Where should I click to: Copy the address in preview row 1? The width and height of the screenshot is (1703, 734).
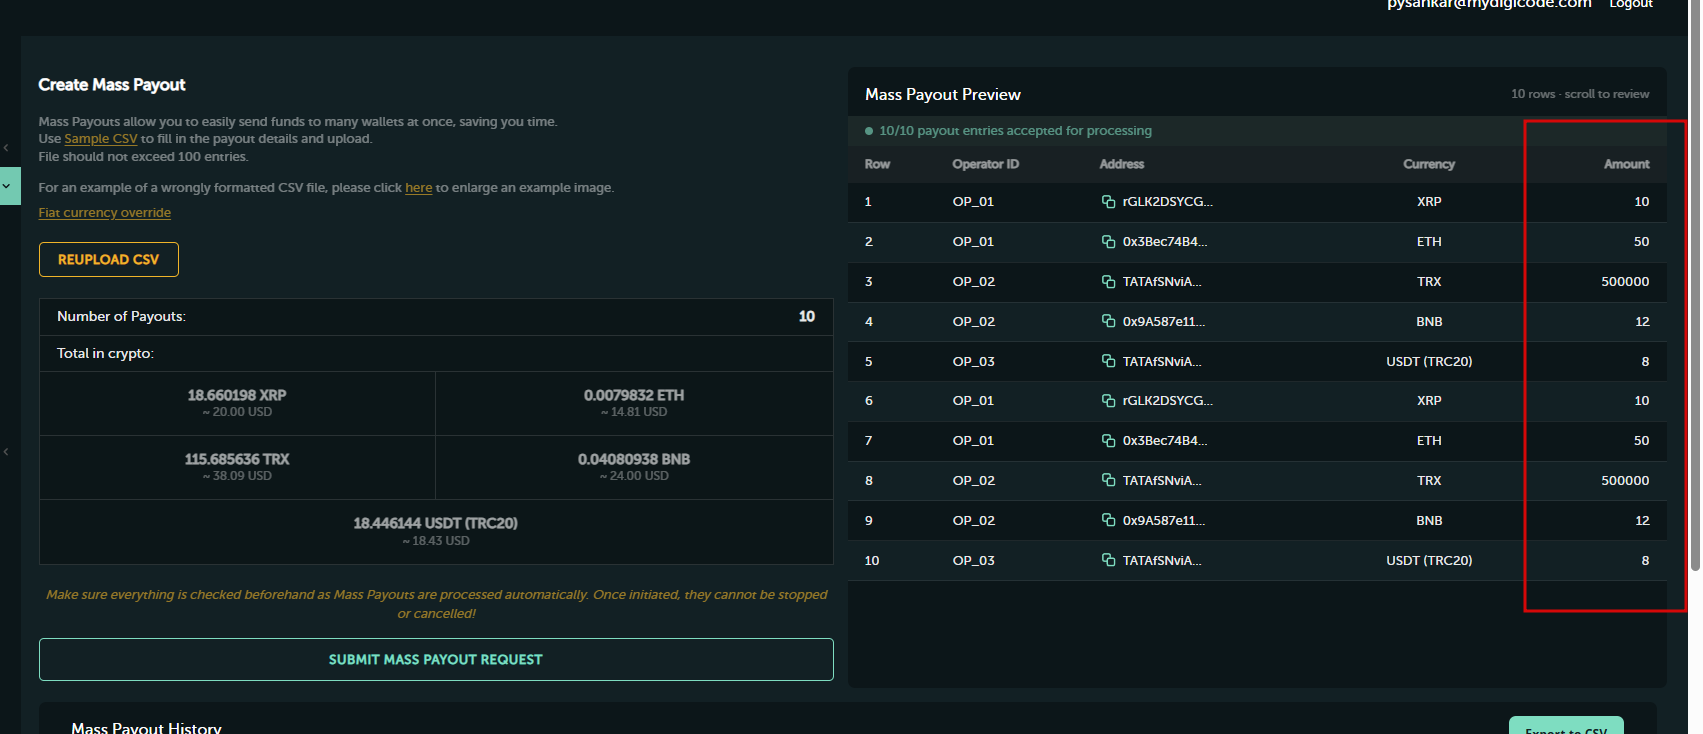pos(1108,202)
